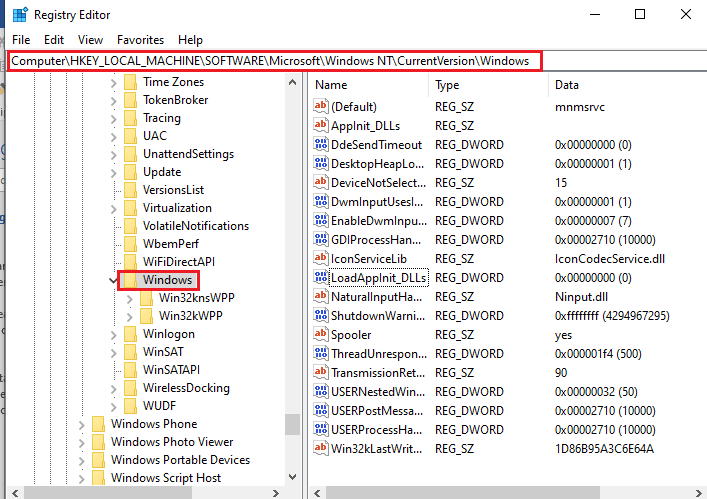The width and height of the screenshot is (707, 499).
Task: Open the Favorites menu
Action: (x=140, y=40)
